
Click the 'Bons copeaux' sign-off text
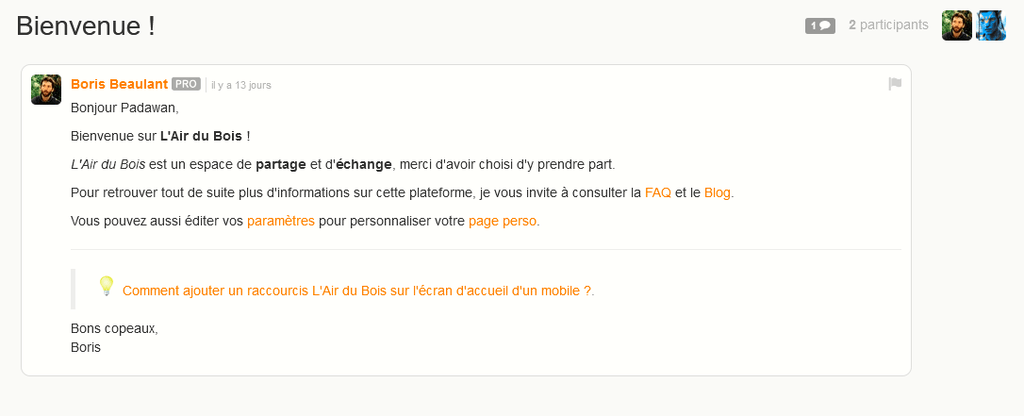(114, 328)
